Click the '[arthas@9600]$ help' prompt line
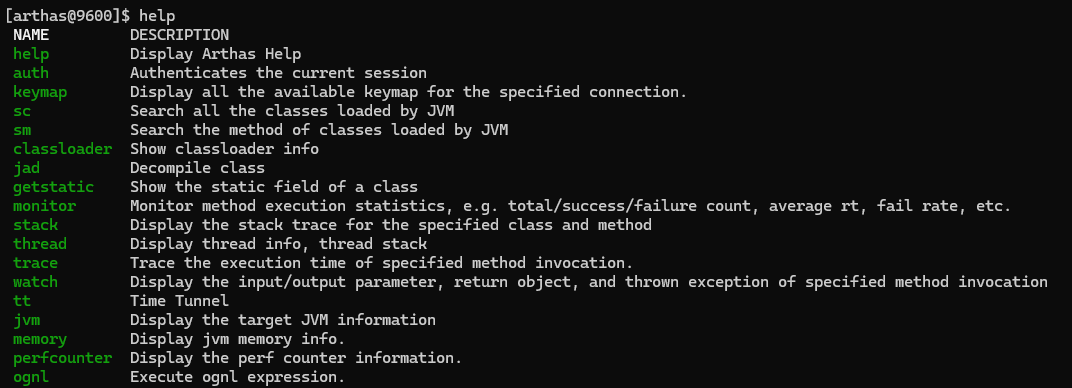Image resolution: width=1072 pixels, height=388 pixels. [x=90, y=16]
